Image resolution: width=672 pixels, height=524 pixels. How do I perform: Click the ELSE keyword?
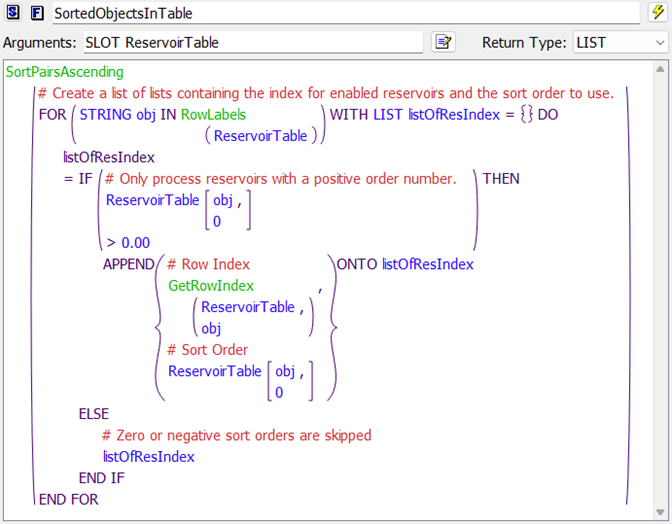pyautogui.click(x=94, y=413)
